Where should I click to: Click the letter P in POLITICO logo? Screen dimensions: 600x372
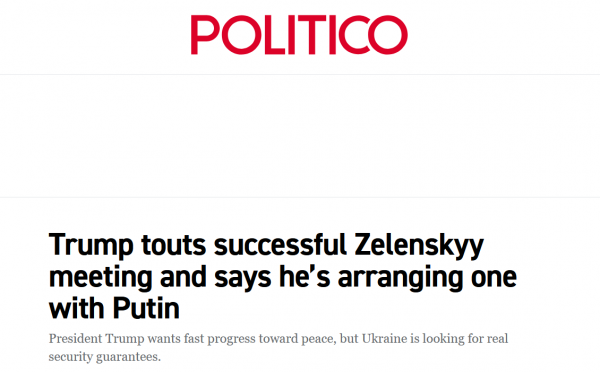pos(205,35)
